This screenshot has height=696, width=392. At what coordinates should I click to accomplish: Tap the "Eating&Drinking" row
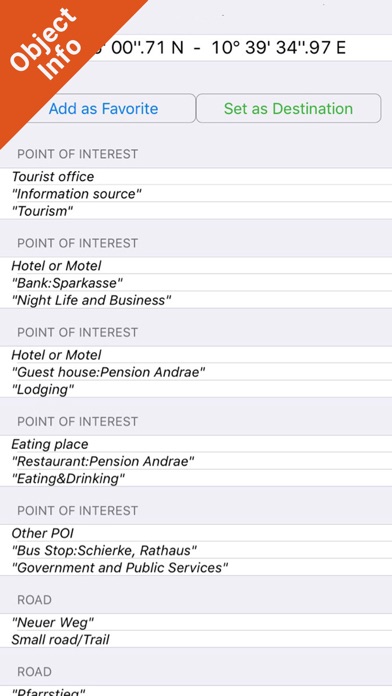[196, 478]
